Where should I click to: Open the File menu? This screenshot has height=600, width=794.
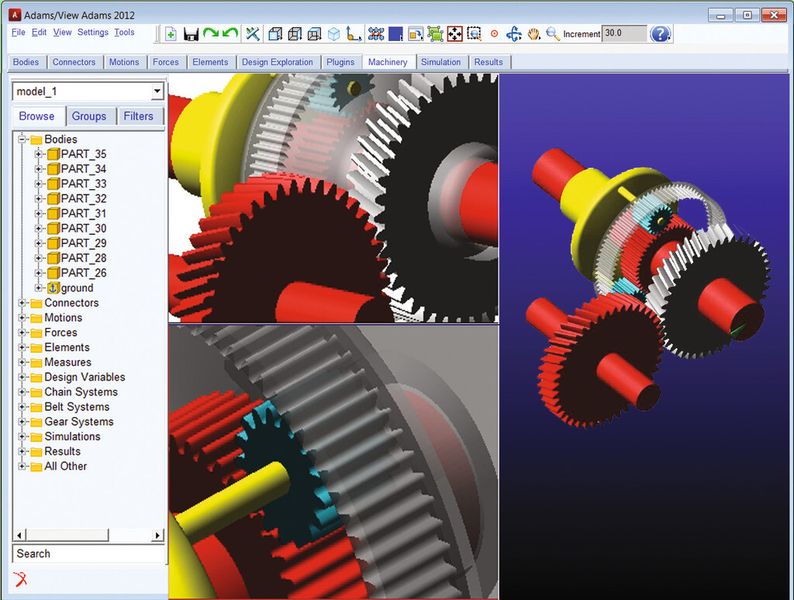(x=18, y=32)
